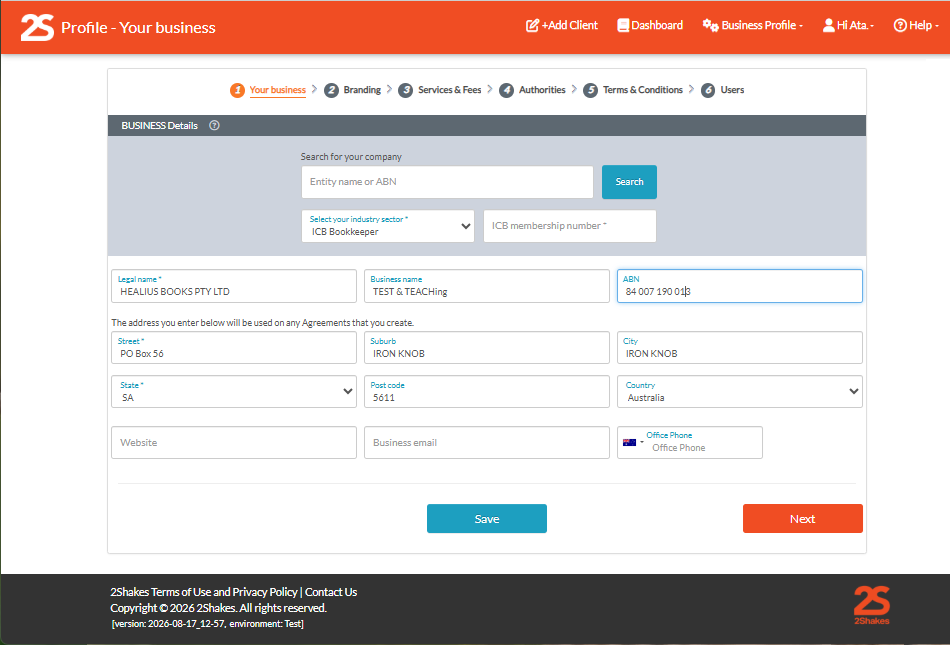Image resolution: width=950 pixels, height=645 pixels.
Task: Click step 3 circle icon for Services
Action: pos(406,90)
